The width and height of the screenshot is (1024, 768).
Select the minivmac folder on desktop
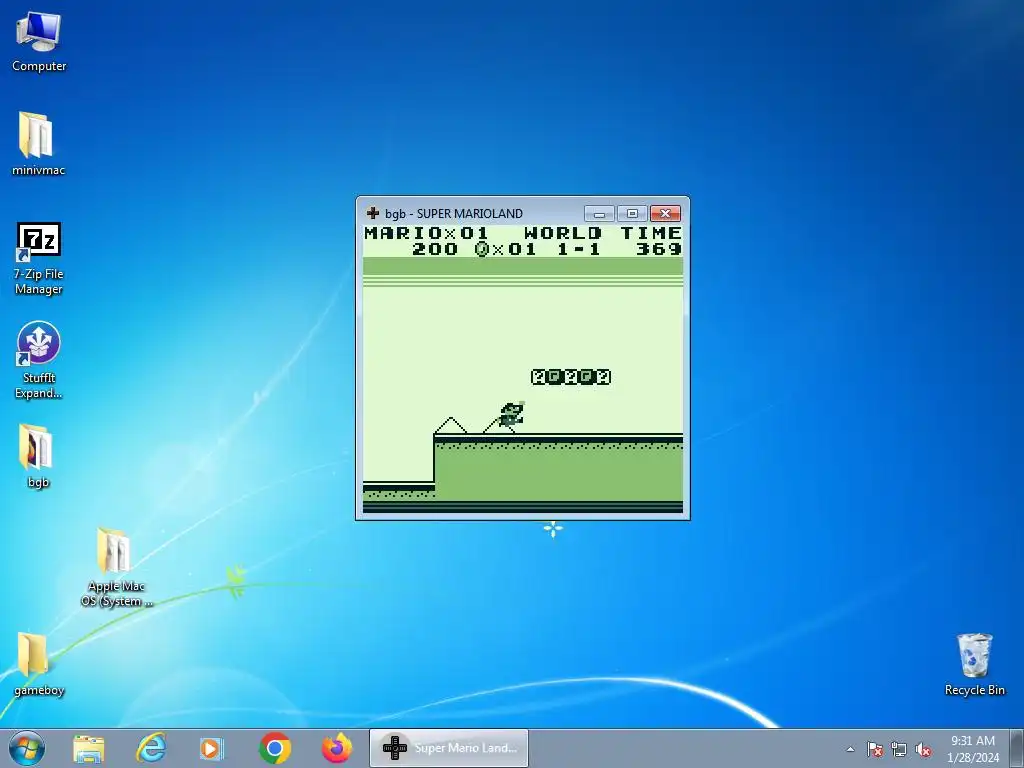click(x=38, y=144)
